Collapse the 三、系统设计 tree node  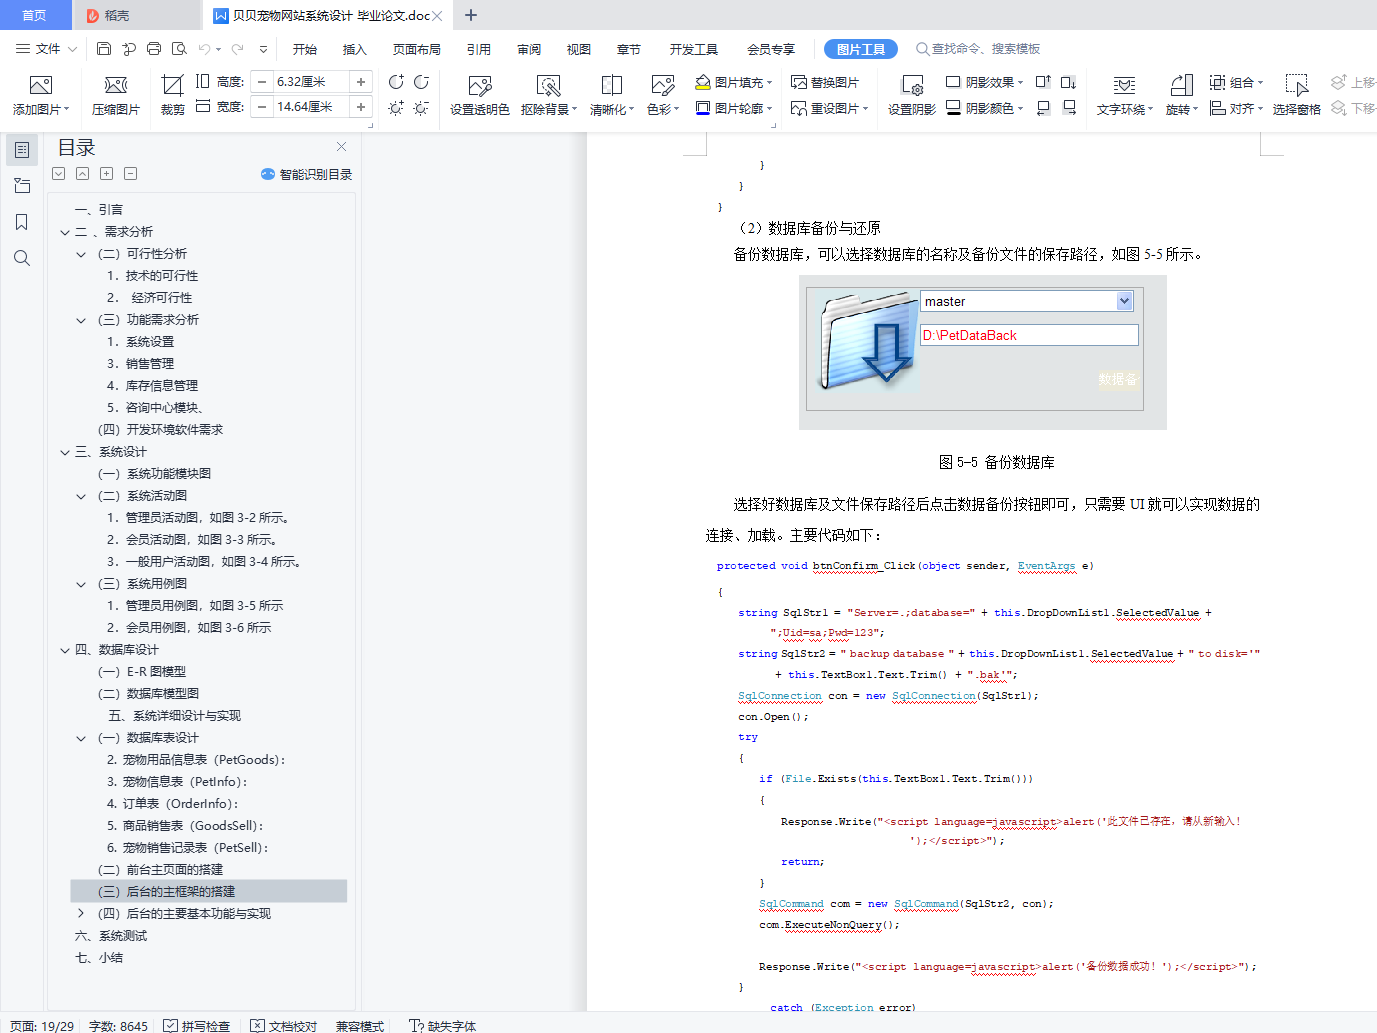(x=65, y=452)
